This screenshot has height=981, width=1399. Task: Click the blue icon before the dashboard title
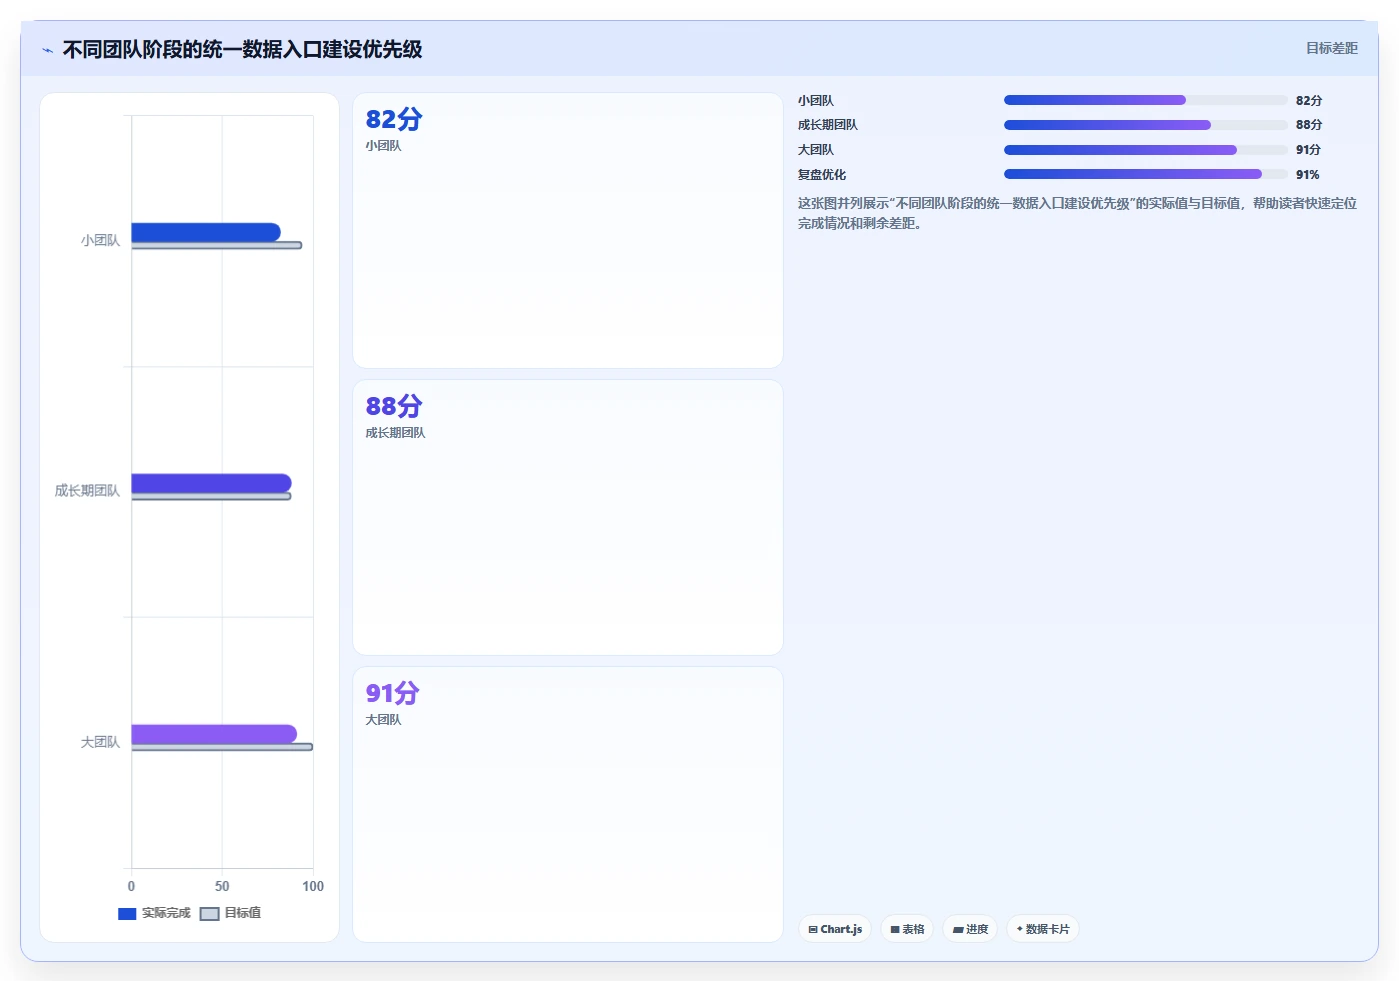[47, 50]
